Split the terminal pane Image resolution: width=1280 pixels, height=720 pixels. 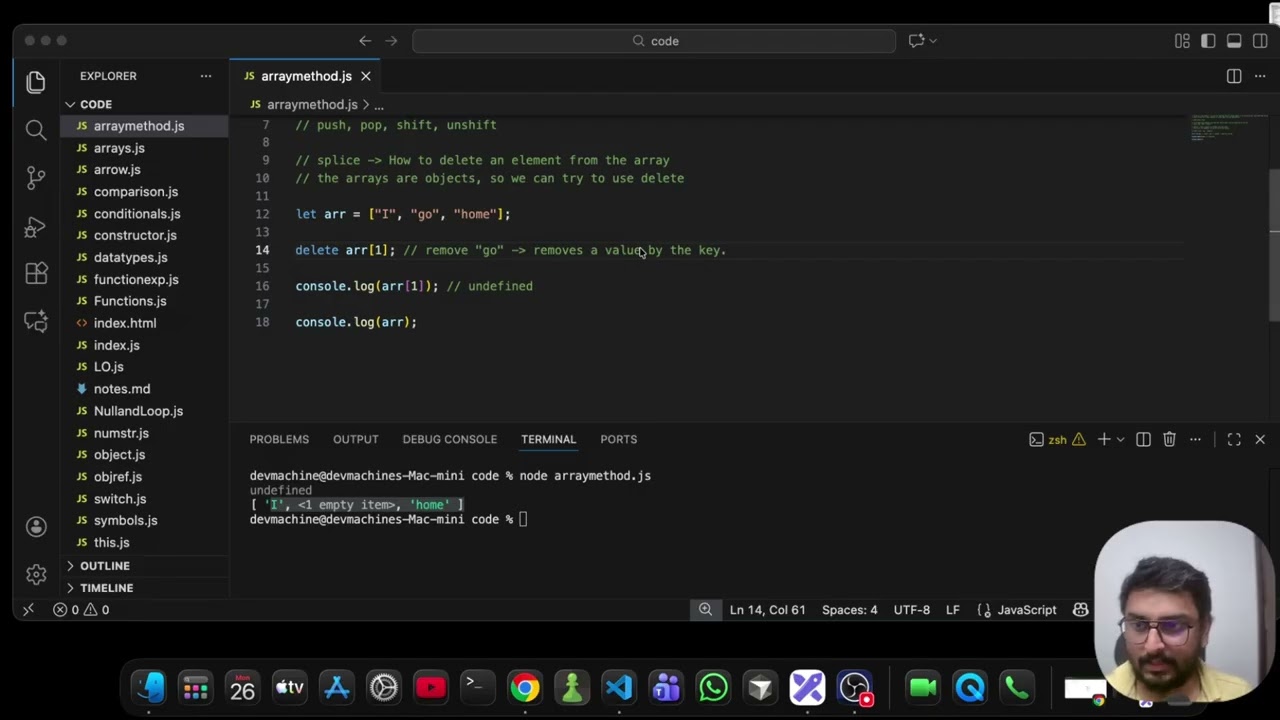point(1143,440)
